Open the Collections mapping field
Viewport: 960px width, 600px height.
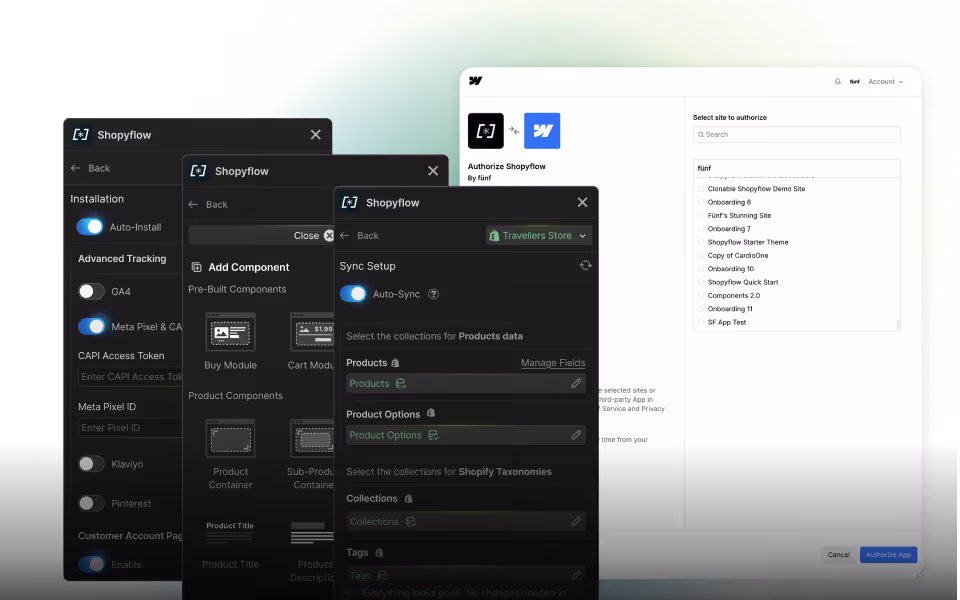[465, 522]
